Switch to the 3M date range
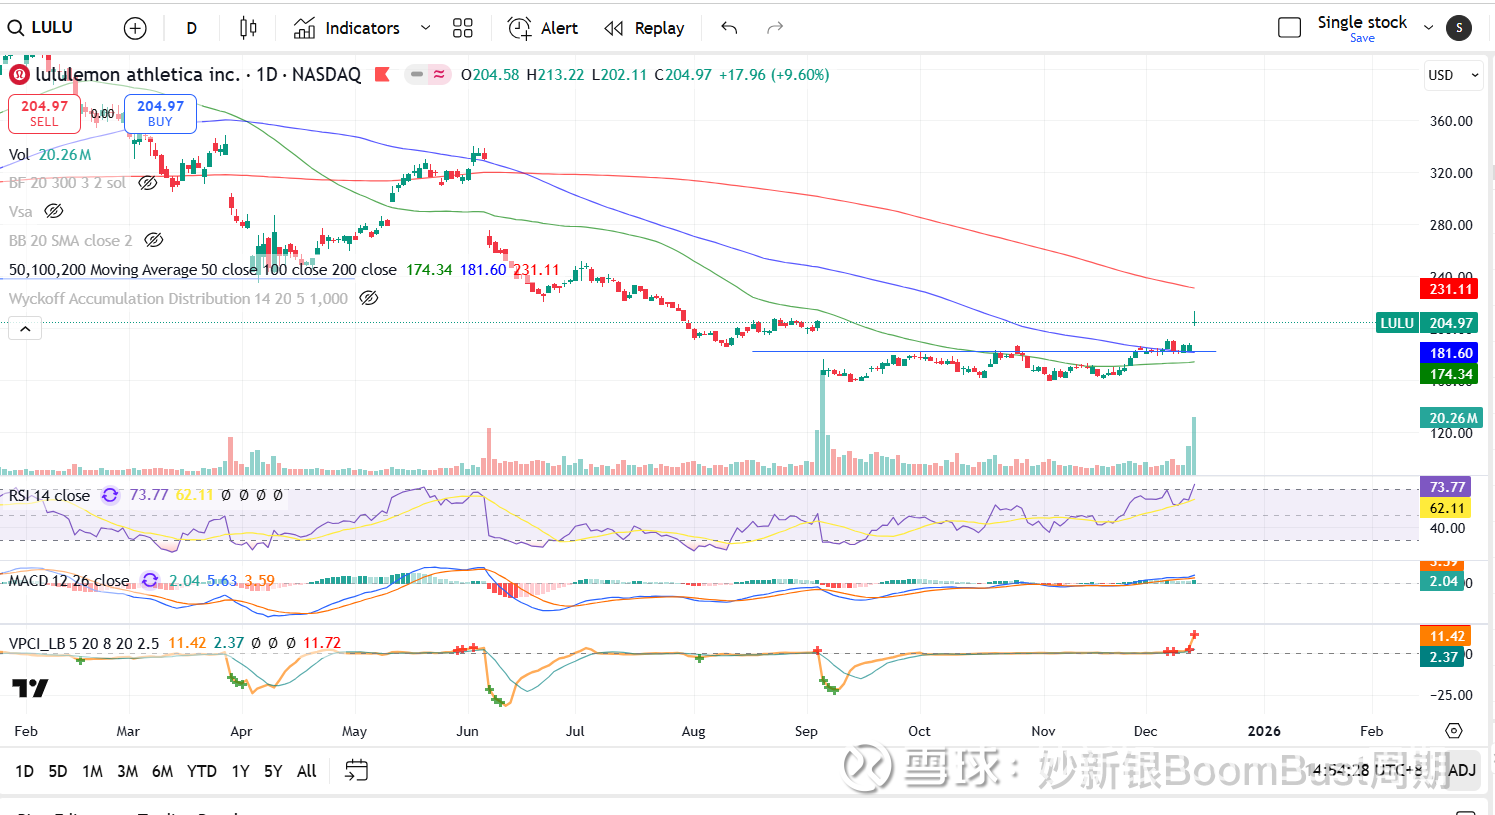This screenshot has width=1495, height=815. click(127, 771)
